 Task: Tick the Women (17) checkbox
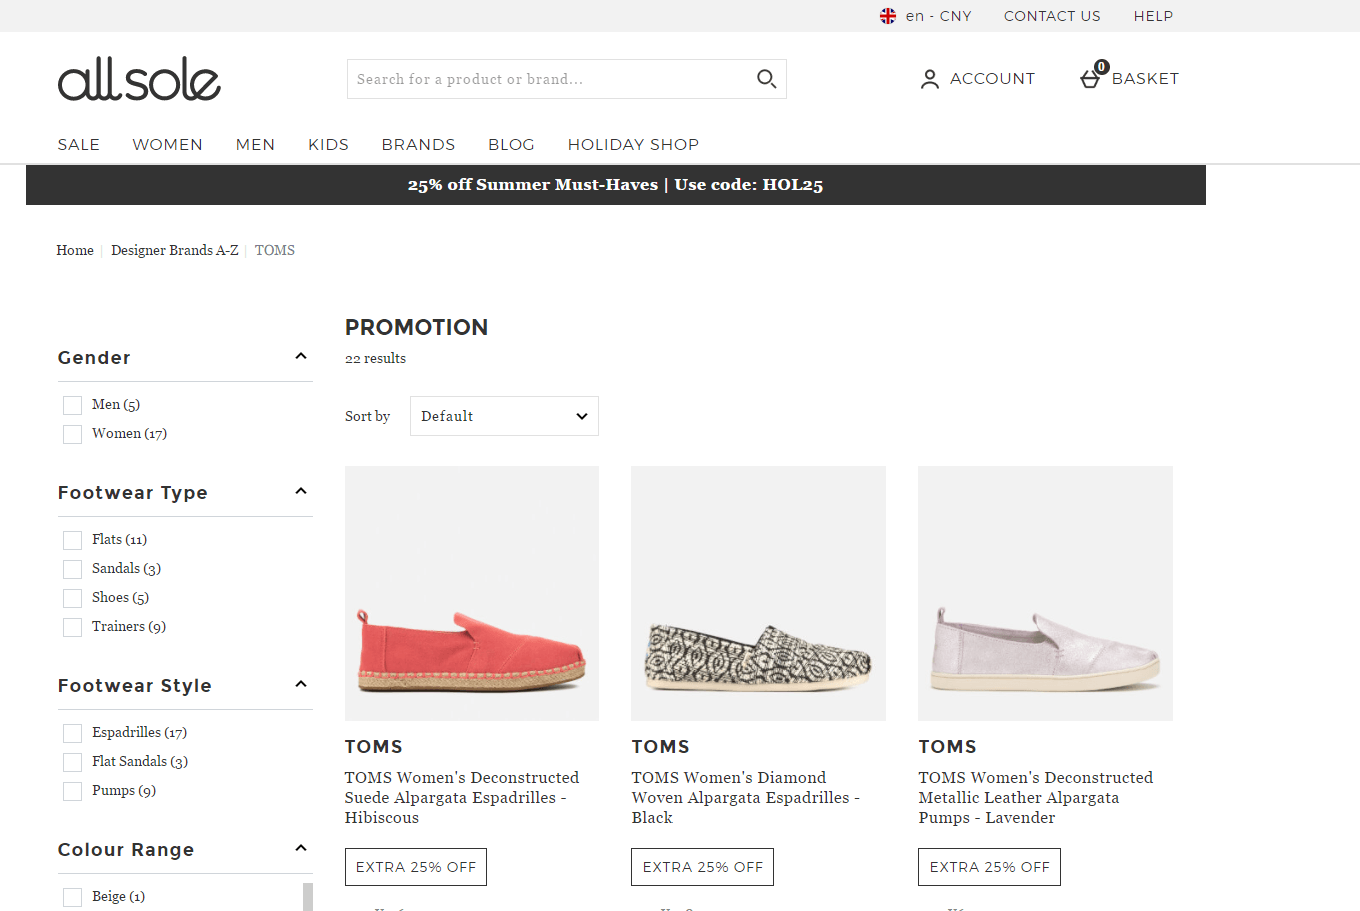[x=72, y=434]
